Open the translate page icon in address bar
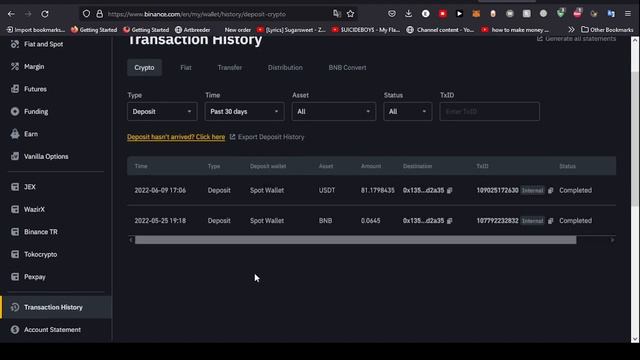 pyautogui.click(x=337, y=14)
